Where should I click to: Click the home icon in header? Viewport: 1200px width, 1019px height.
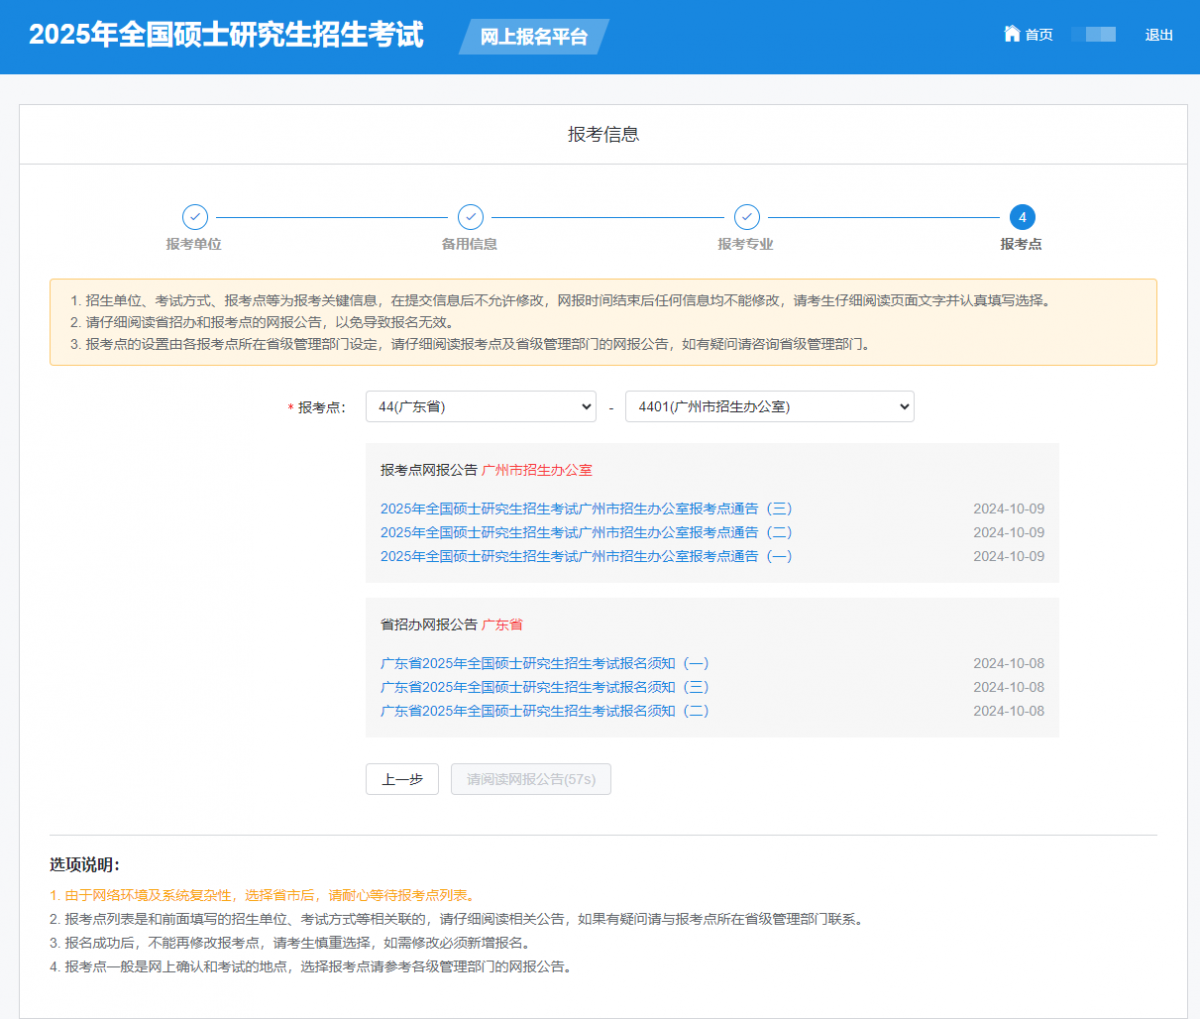coord(1011,34)
